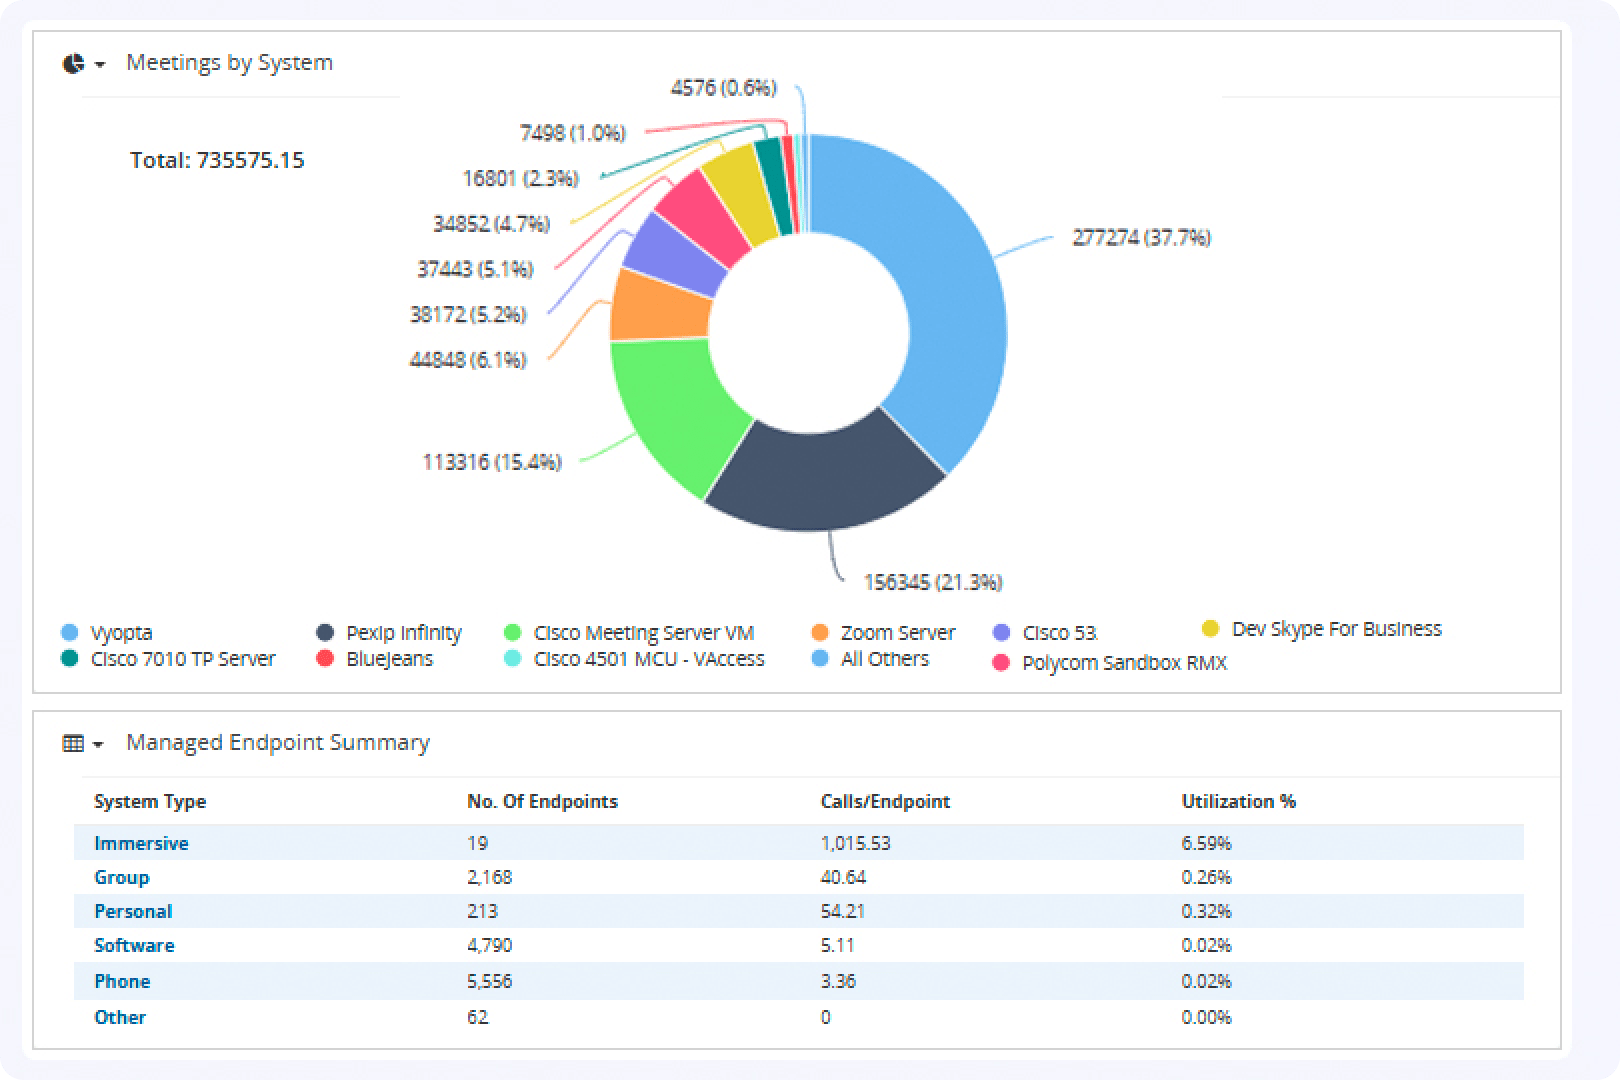The image size is (1620, 1080).
Task: Sort by the System Type column header
Action: (x=150, y=801)
